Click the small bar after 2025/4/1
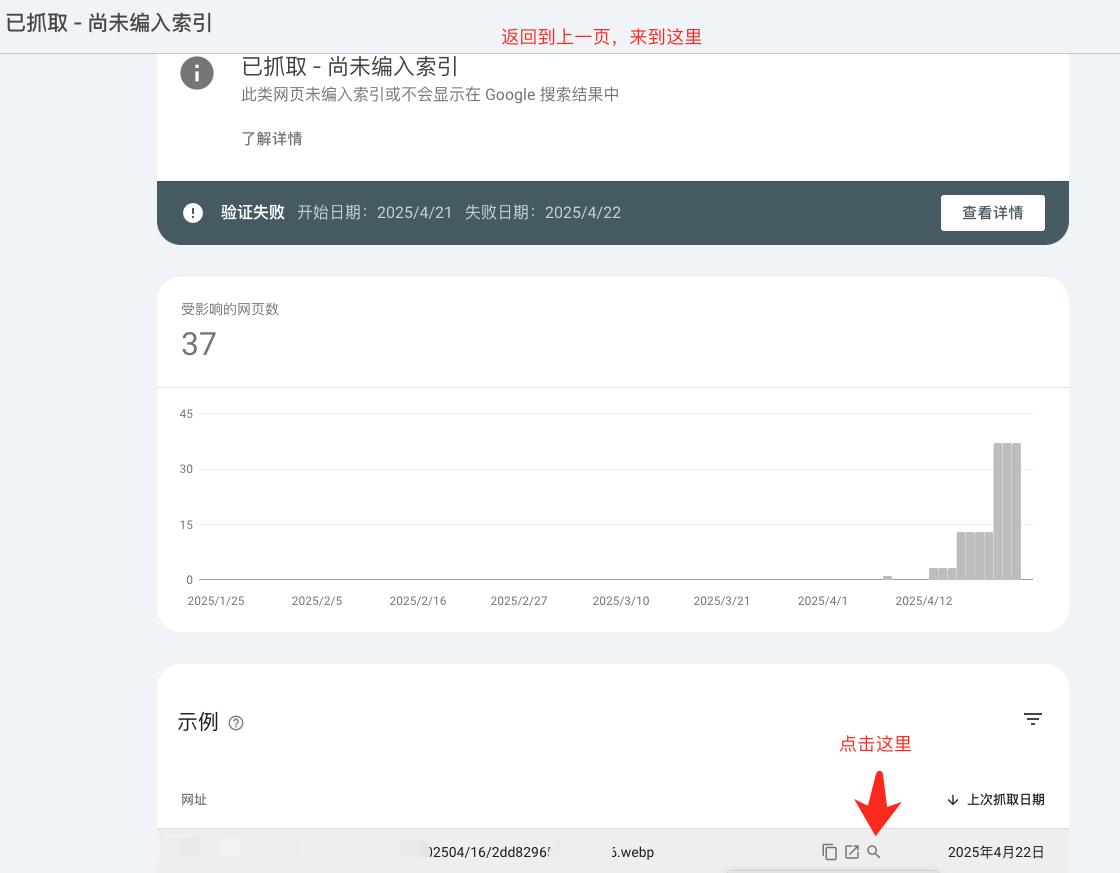This screenshot has height=873, width=1120. point(887,577)
